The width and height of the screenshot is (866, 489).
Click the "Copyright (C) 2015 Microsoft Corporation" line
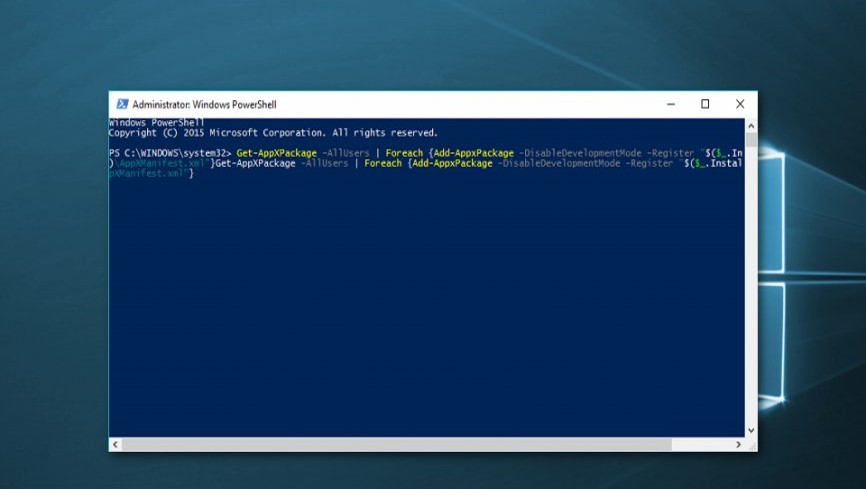(273, 133)
